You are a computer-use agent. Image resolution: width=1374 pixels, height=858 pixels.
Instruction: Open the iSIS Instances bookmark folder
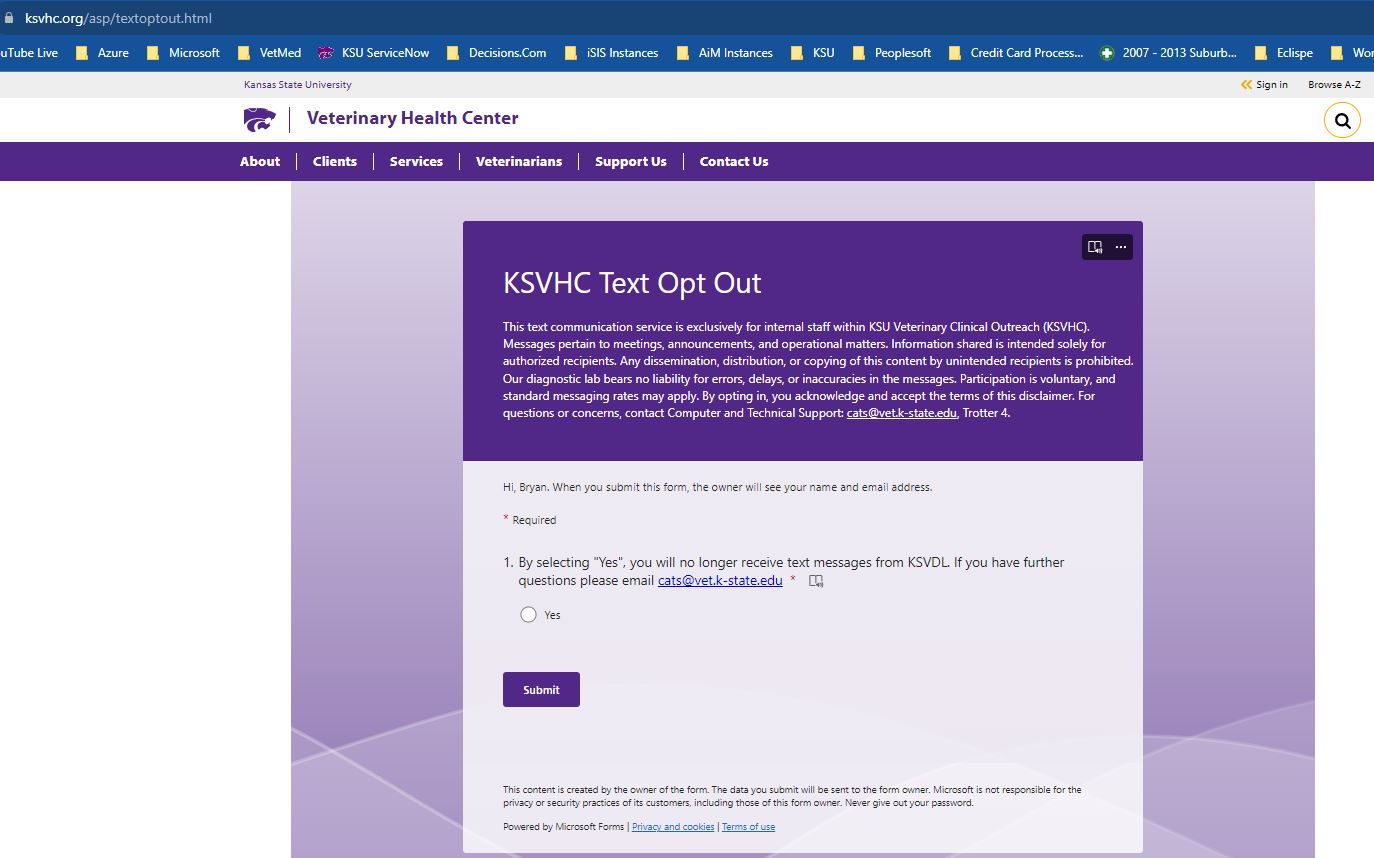click(x=612, y=53)
